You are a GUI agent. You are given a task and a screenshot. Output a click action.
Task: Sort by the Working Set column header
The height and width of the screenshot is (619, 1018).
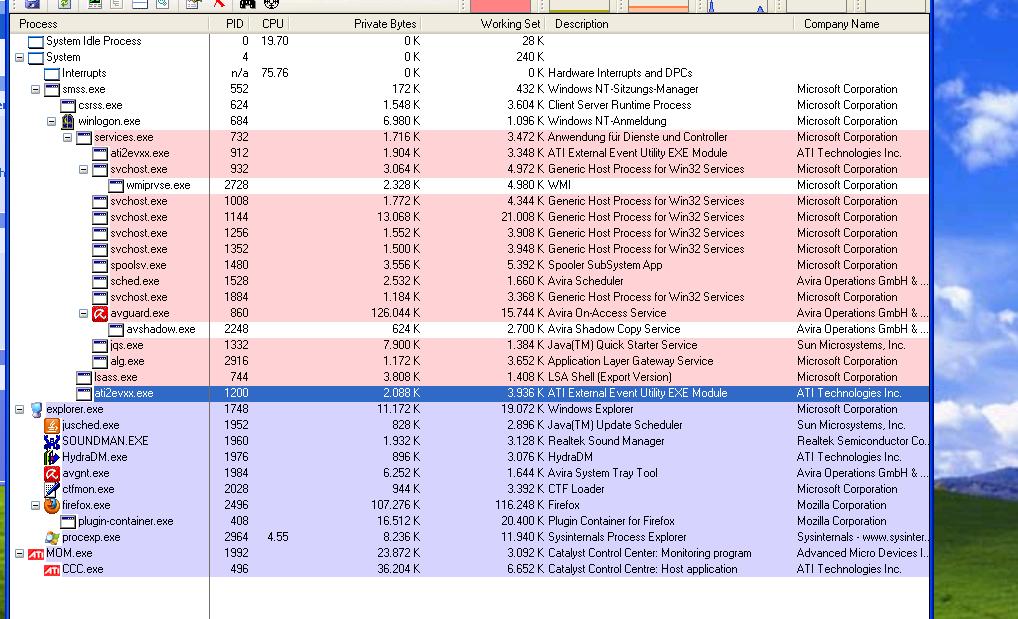pos(483,24)
